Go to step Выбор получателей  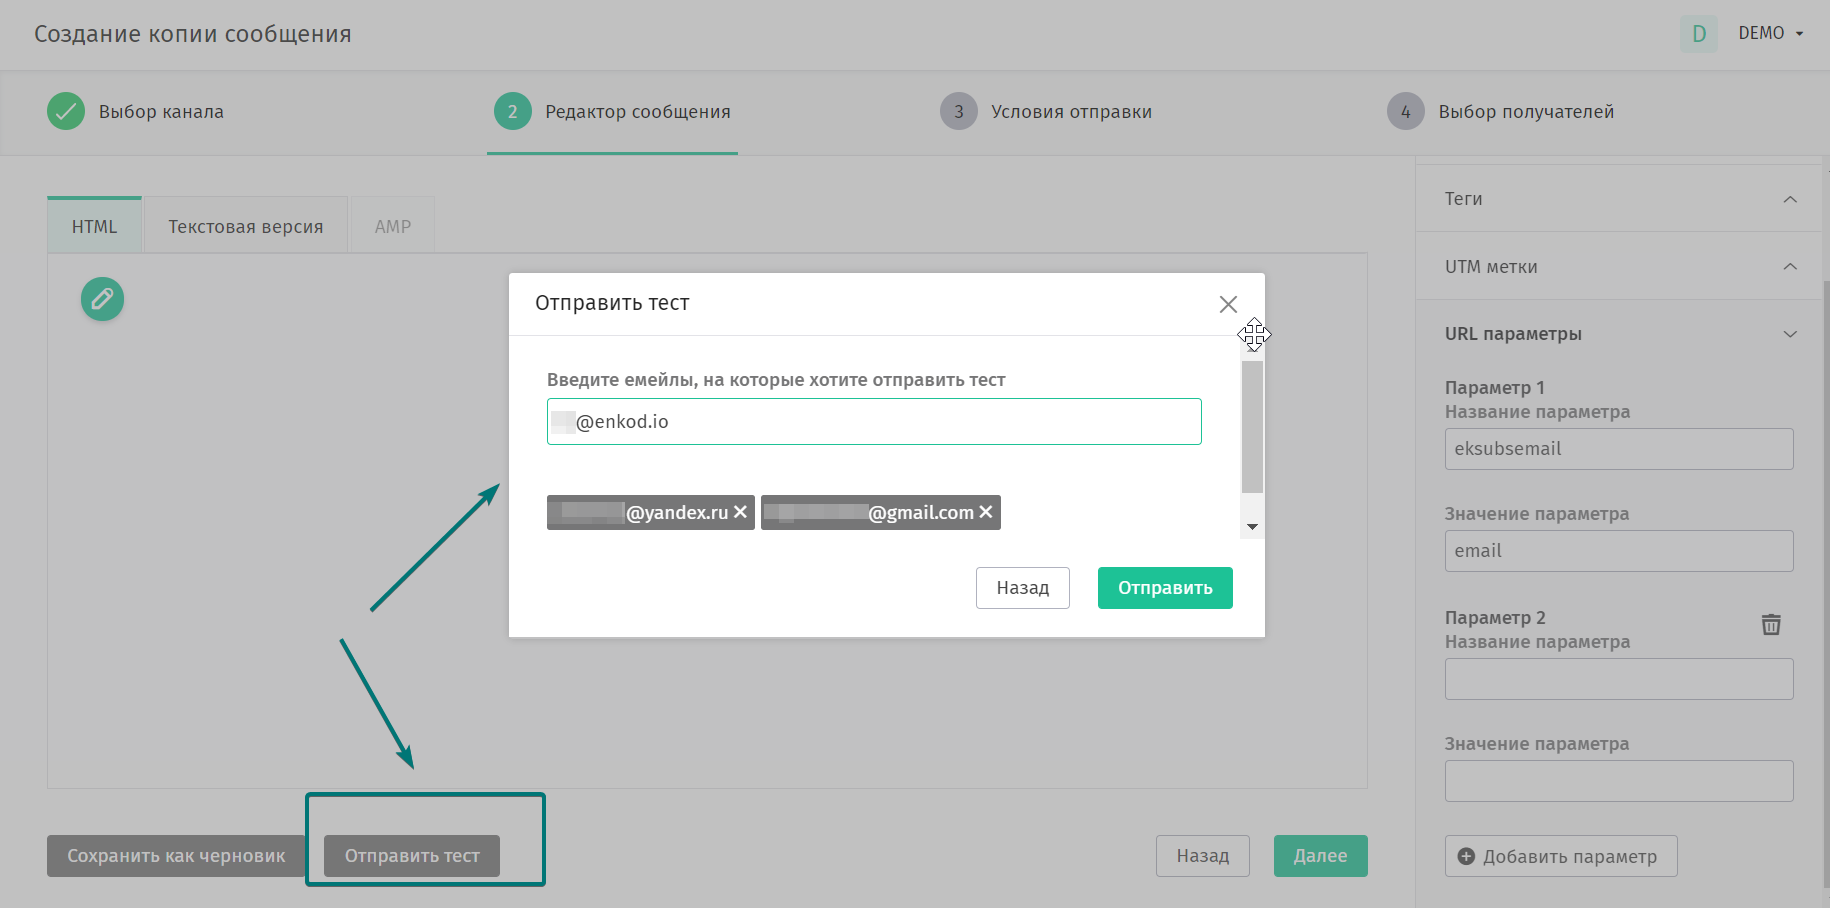coord(1501,112)
